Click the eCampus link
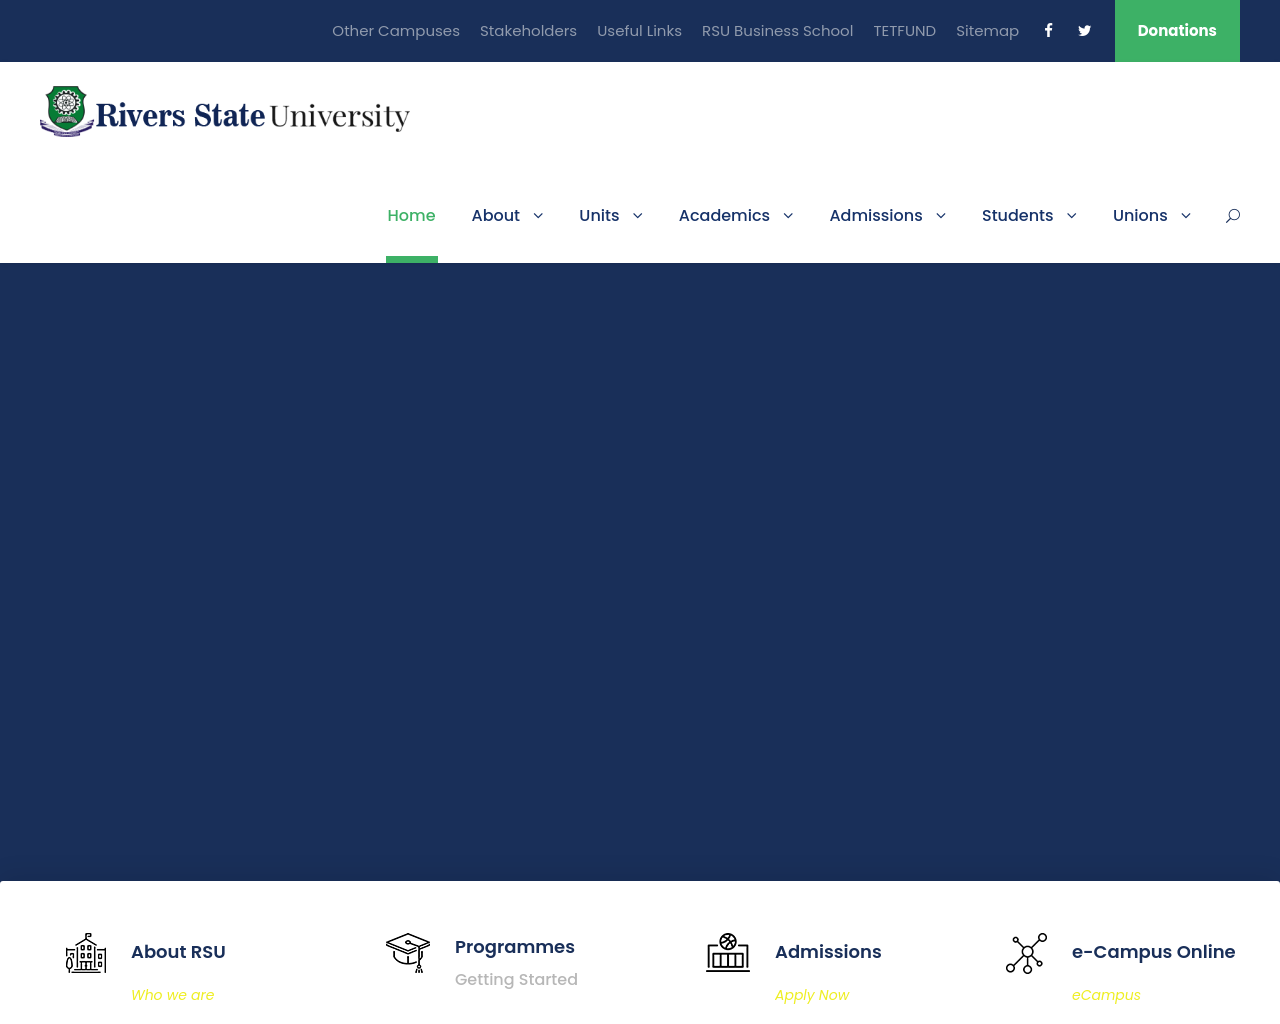Image resolution: width=1280 pixels, height=1024 pixels. click(x=1106, y=995)
